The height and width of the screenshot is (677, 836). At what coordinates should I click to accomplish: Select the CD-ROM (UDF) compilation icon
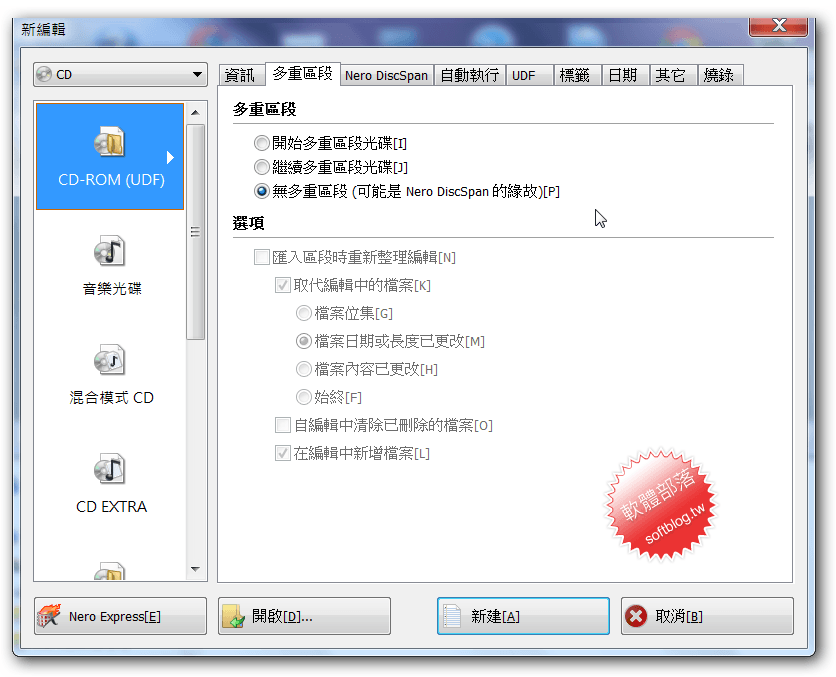coord(109,142)
